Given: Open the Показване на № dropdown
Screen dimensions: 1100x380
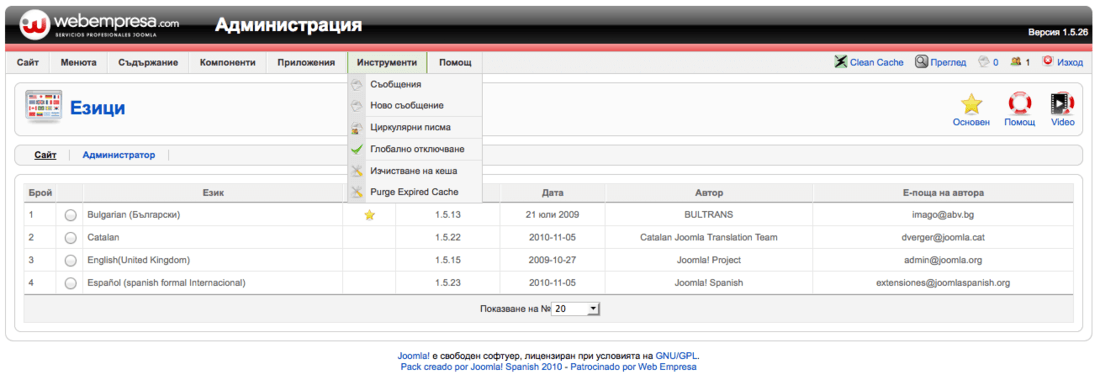Looking at the screenshot, I should [576, 308].
